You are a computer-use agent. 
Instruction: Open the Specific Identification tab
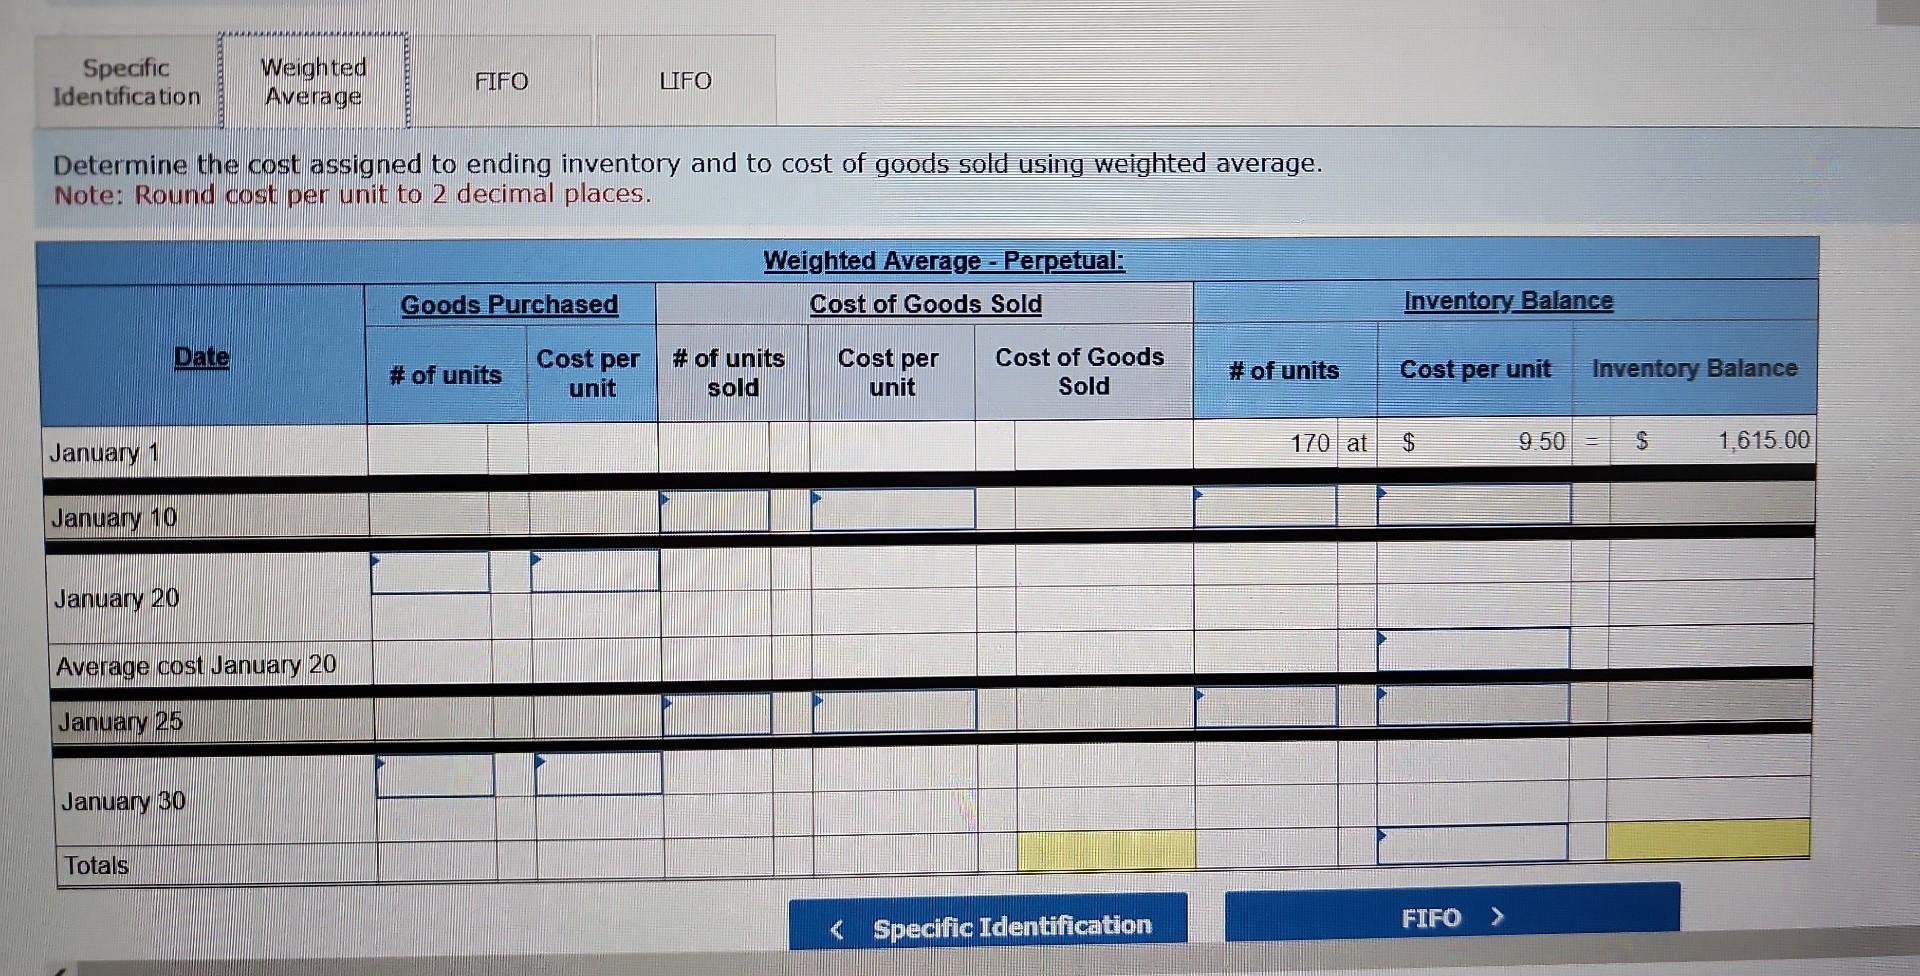[x=127, y=82]
